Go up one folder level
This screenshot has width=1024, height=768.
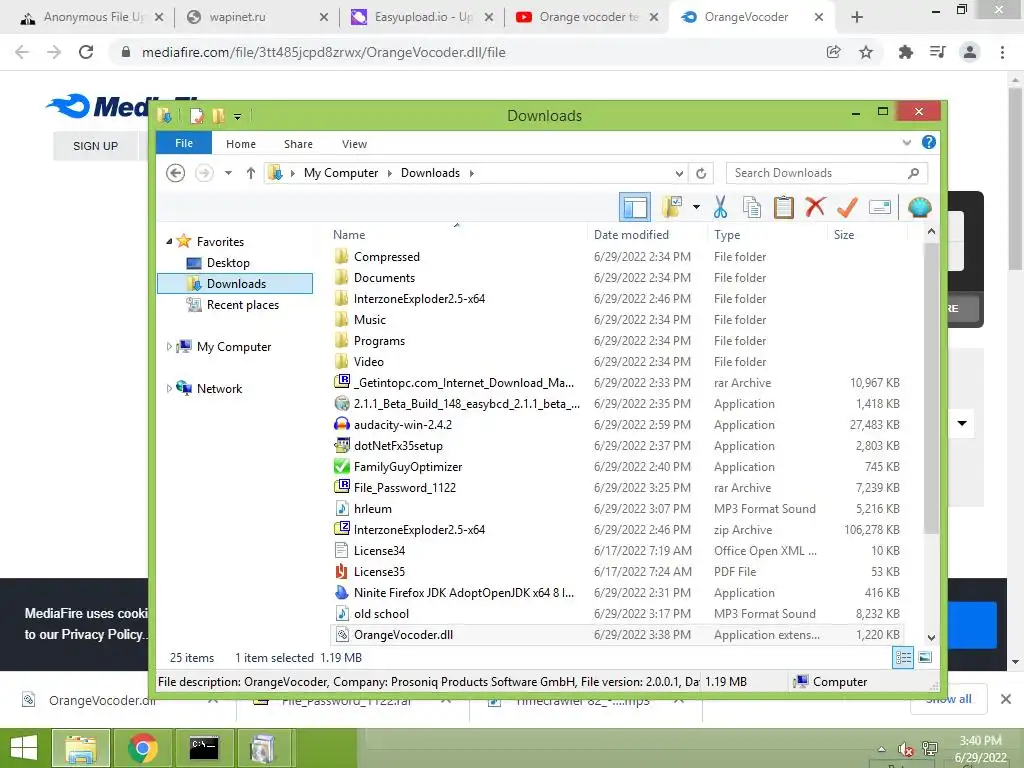pyautogui.click(x=250, y=173)
